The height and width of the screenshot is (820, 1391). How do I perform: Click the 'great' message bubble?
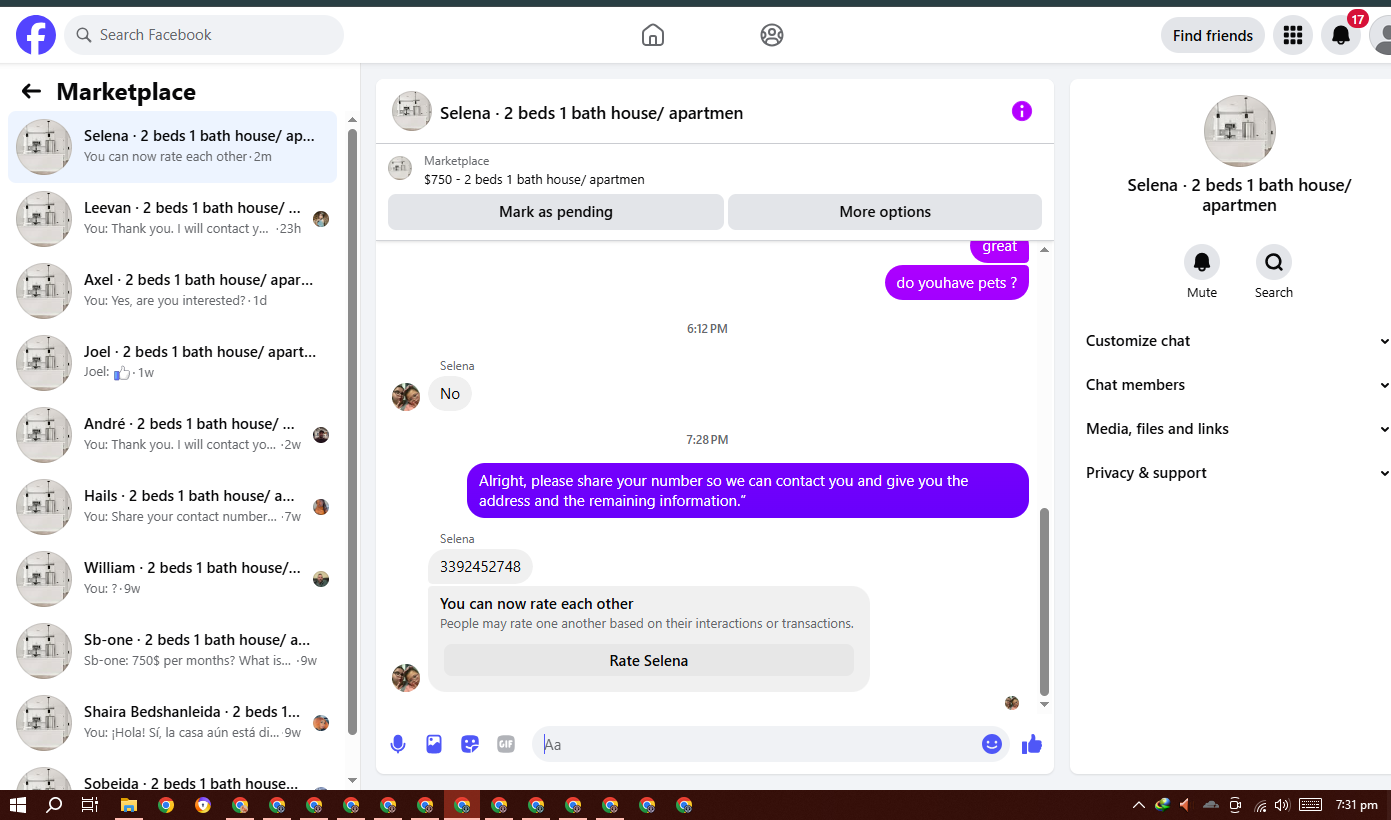tap(999, 248)
